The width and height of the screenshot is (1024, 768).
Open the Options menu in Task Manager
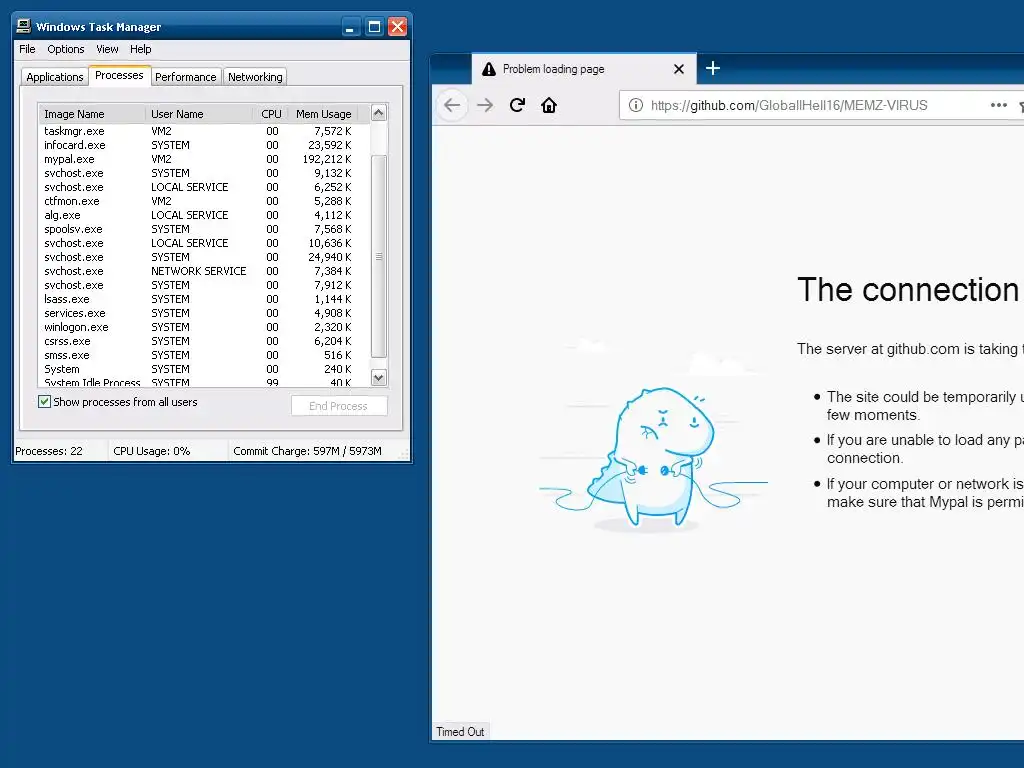tap(65, 49)
